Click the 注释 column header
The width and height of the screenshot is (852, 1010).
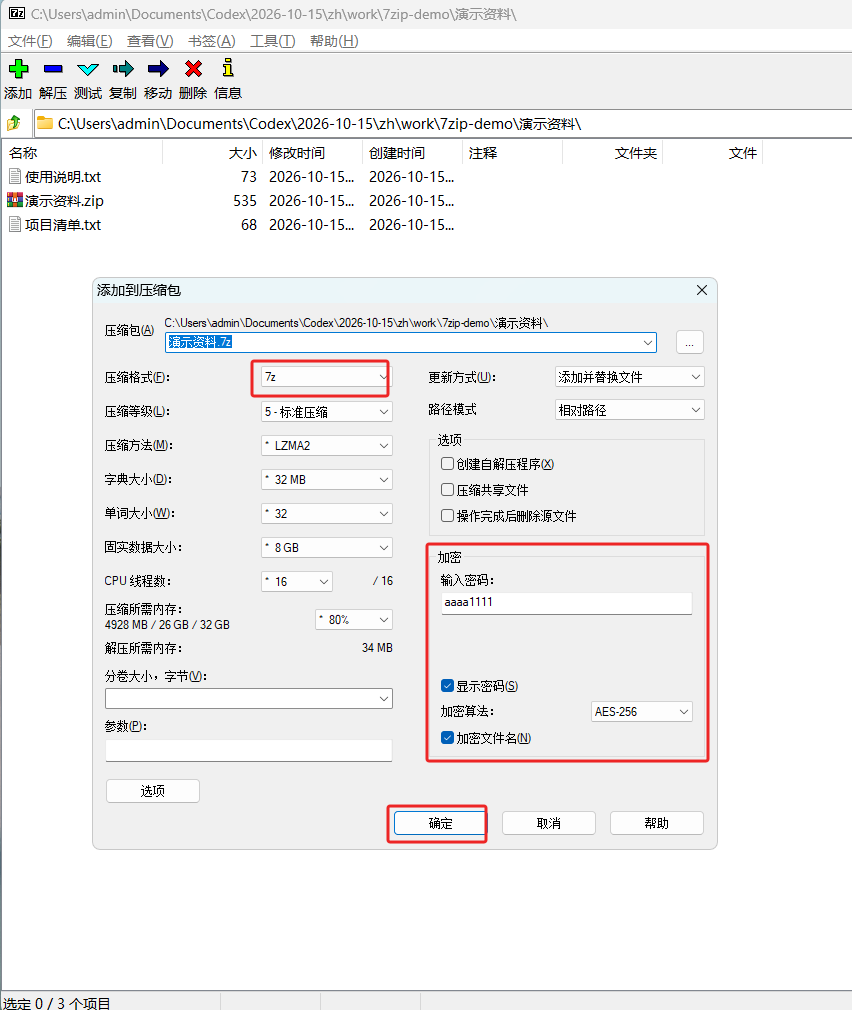(513, 153)
